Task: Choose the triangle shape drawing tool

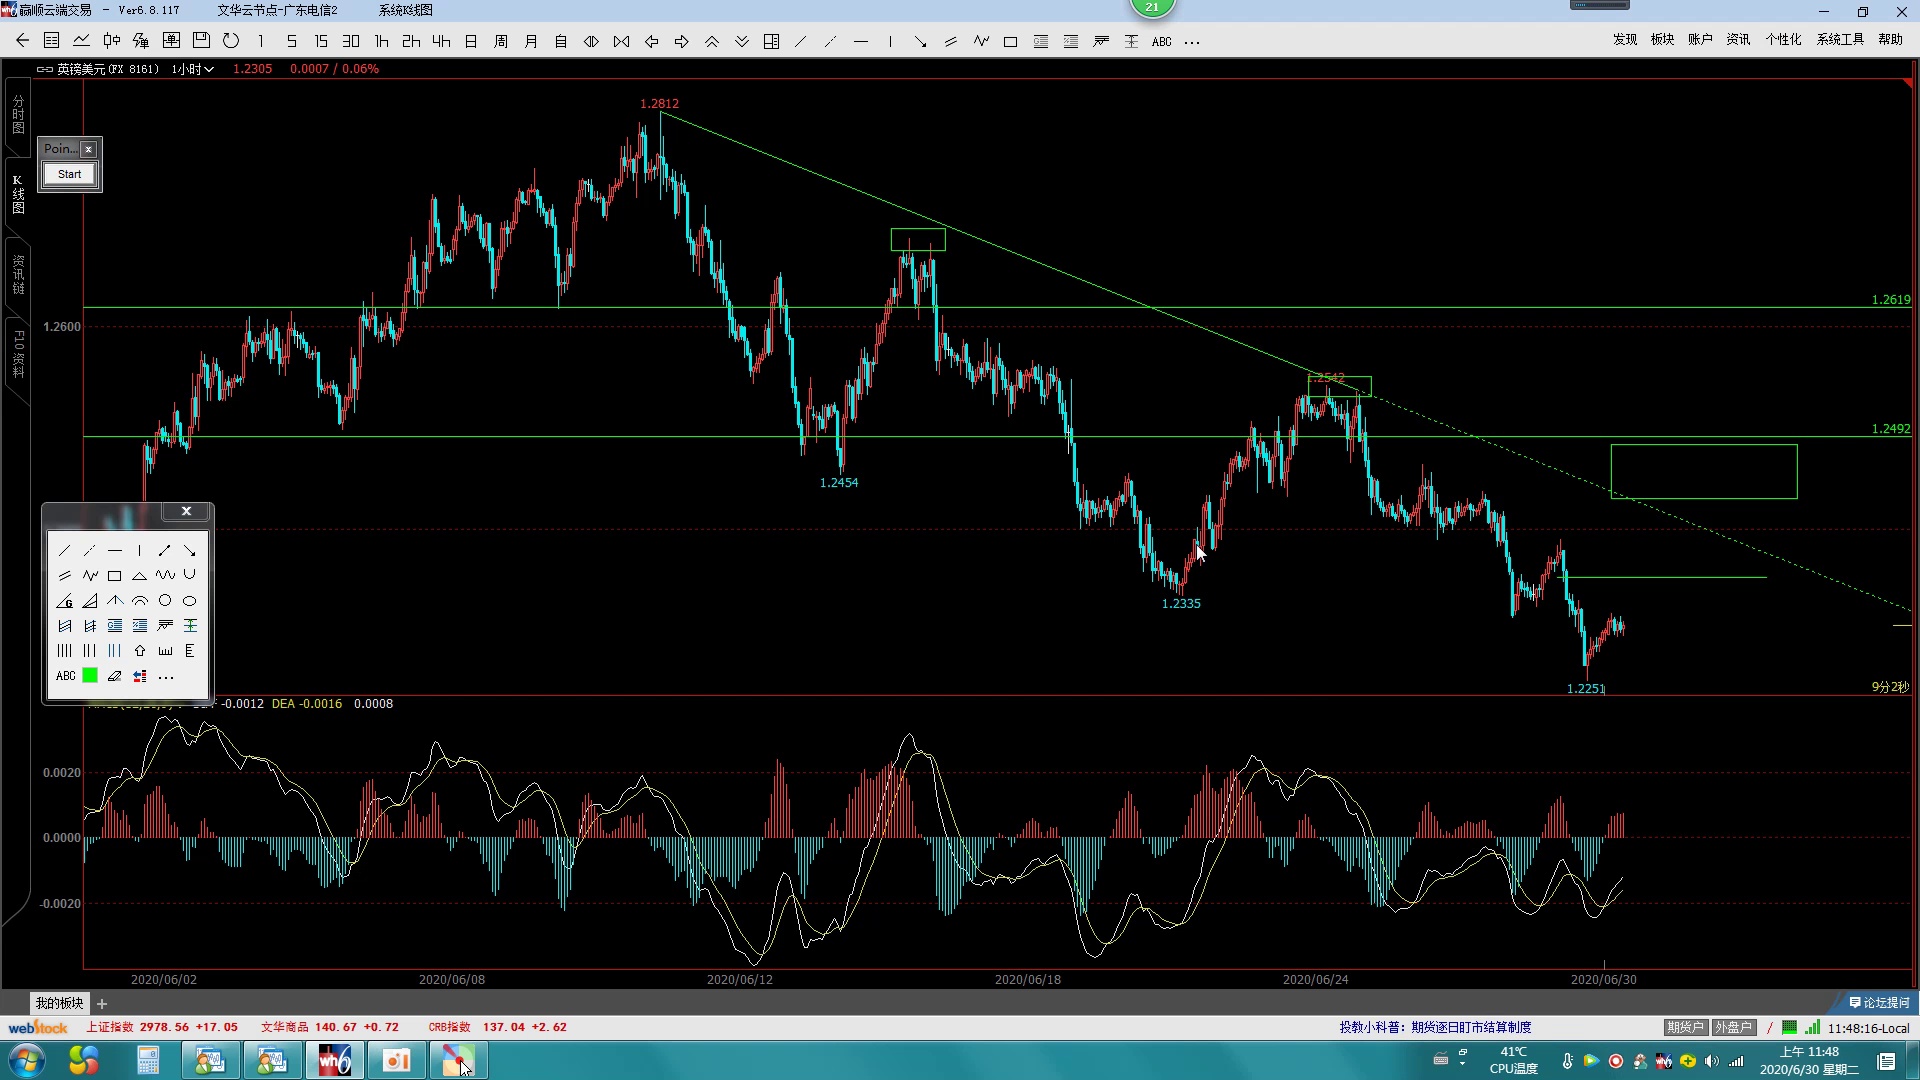Action: 140,576
